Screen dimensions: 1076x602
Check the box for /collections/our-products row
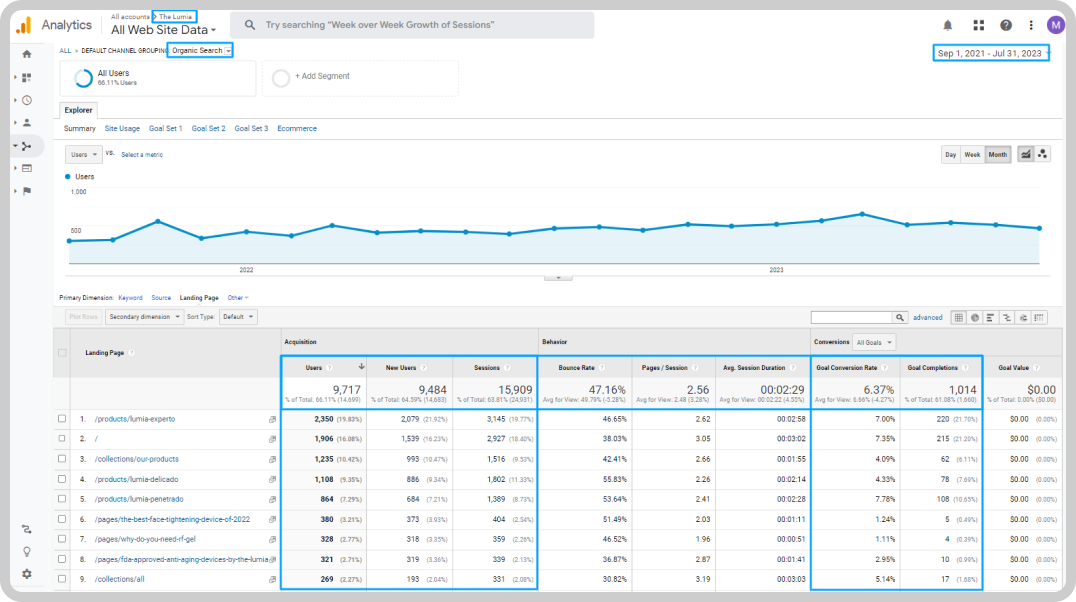[x=62, y=459]
